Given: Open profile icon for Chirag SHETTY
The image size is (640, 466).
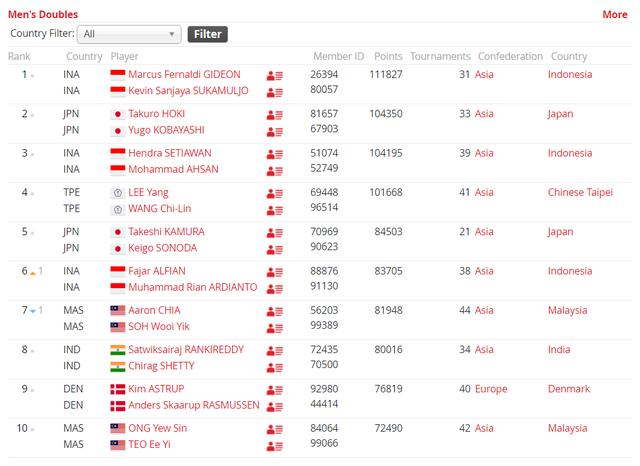Looking at the screenshot, I should pyautogui.click(x=275, y=368).
